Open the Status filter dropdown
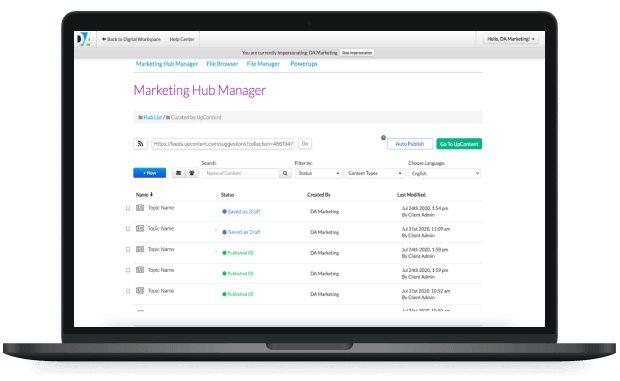This screenshot has height=381, width=620. point(319,173)
